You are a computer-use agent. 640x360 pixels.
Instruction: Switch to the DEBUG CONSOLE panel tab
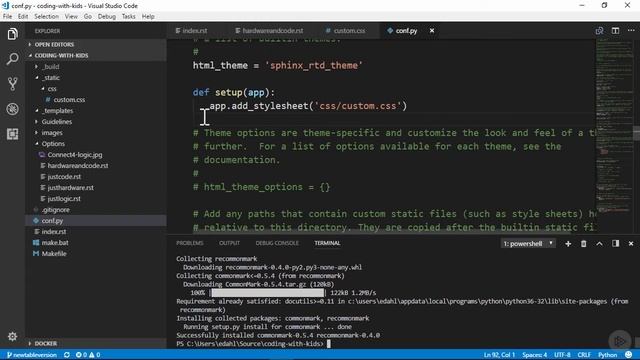tap(277, 243)
